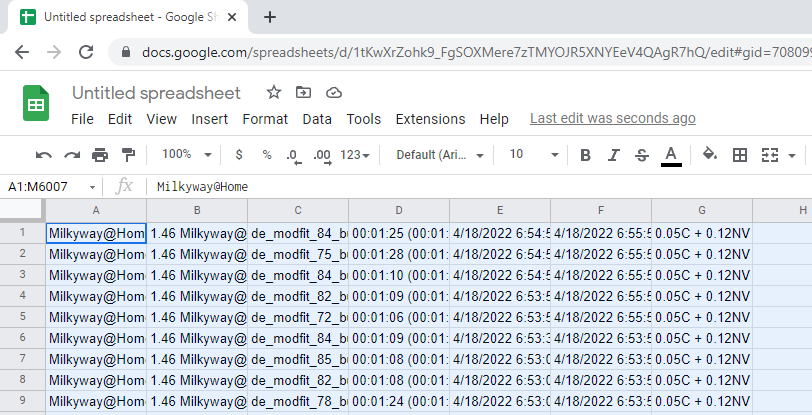
Task: Open the Last edit was seconds ago link
Action: tap(613, 119)
